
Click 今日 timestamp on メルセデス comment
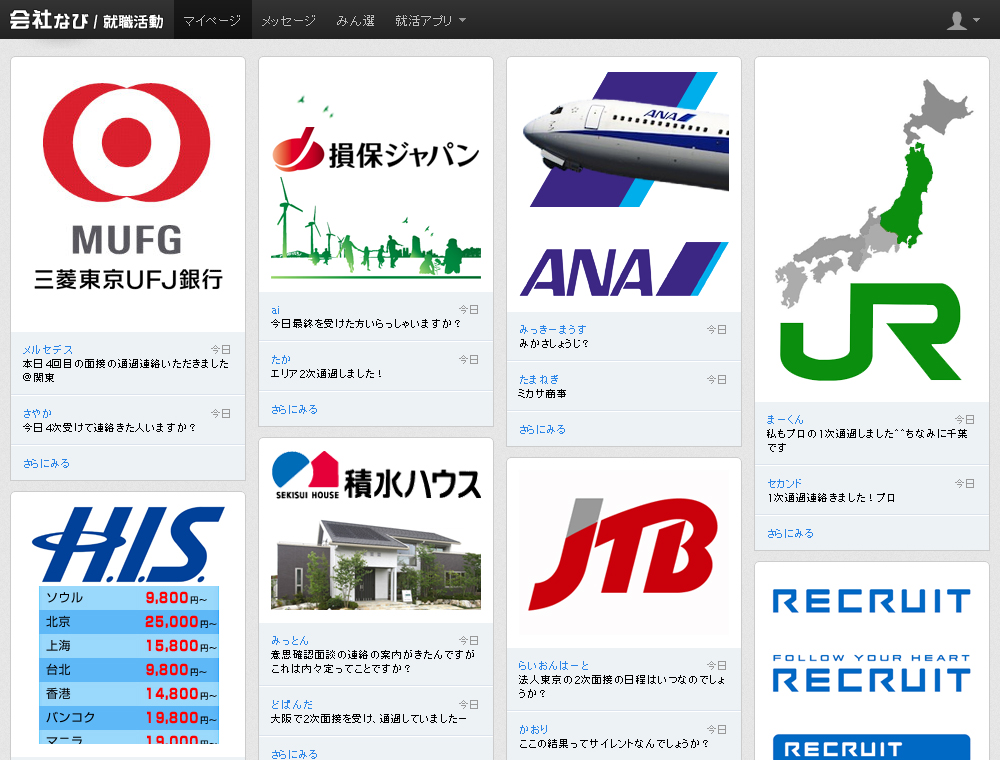click(221, 349)
